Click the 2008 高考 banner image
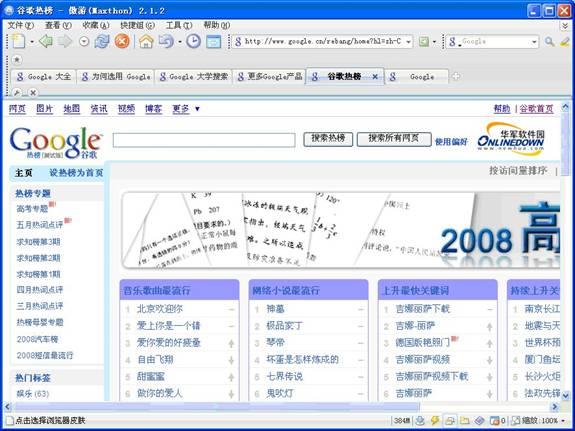Screen dimensions: 575x431 (x=341, y=230)
